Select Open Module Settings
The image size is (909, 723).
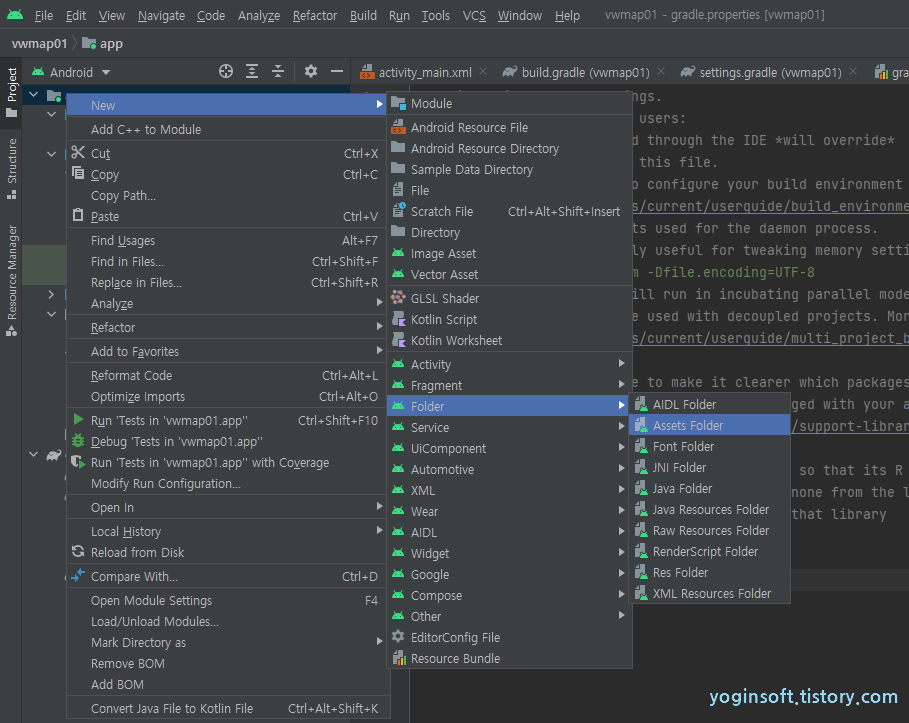[x=226, y=601]
